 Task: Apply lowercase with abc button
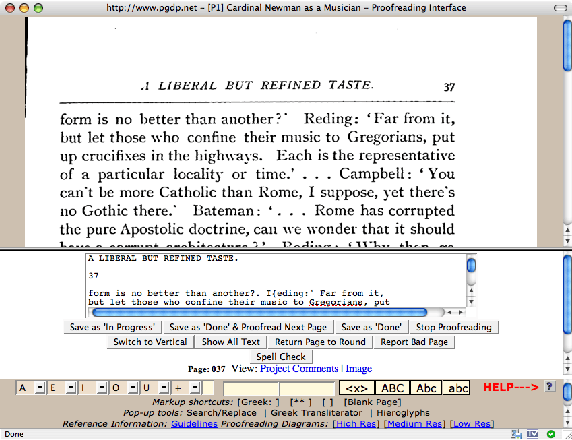click(x=456, y=388)
